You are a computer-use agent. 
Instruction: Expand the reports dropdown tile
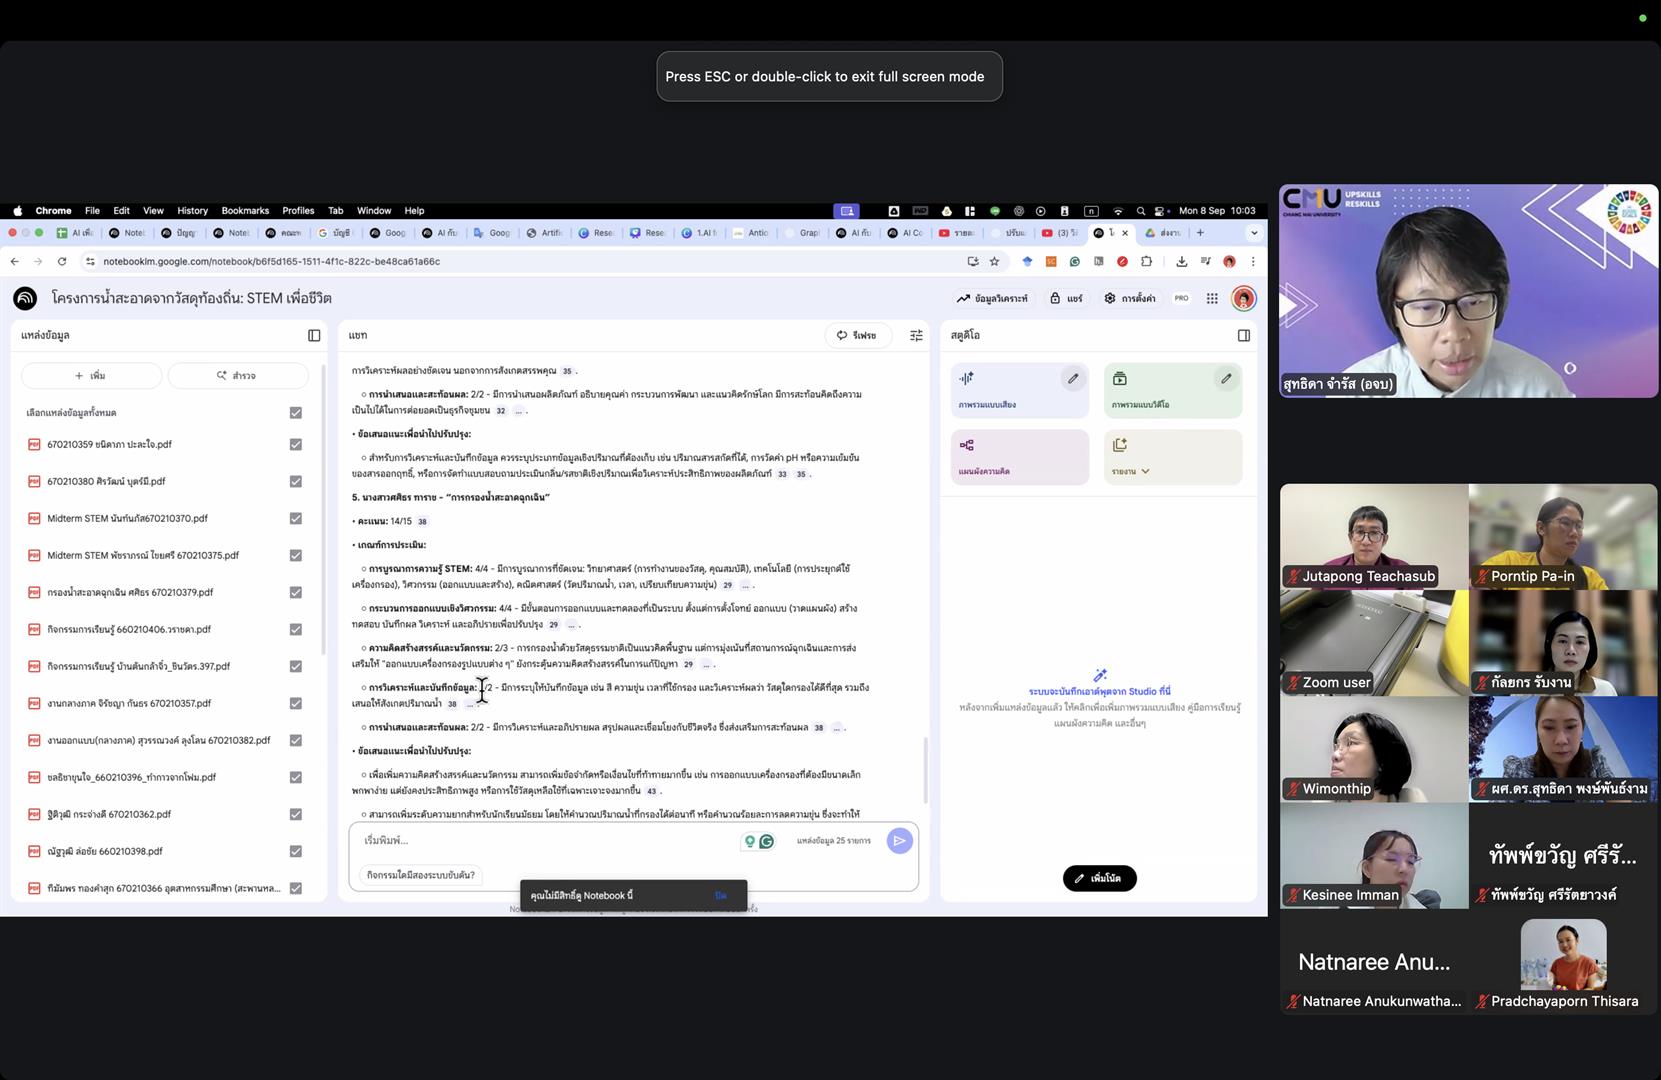[1172, 457]
